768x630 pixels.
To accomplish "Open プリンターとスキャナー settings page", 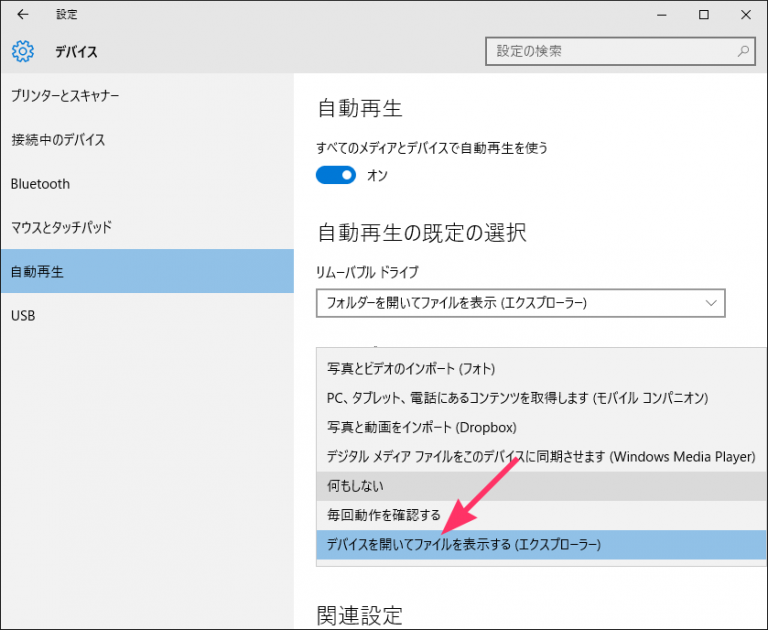I will [x=65, y=96].
